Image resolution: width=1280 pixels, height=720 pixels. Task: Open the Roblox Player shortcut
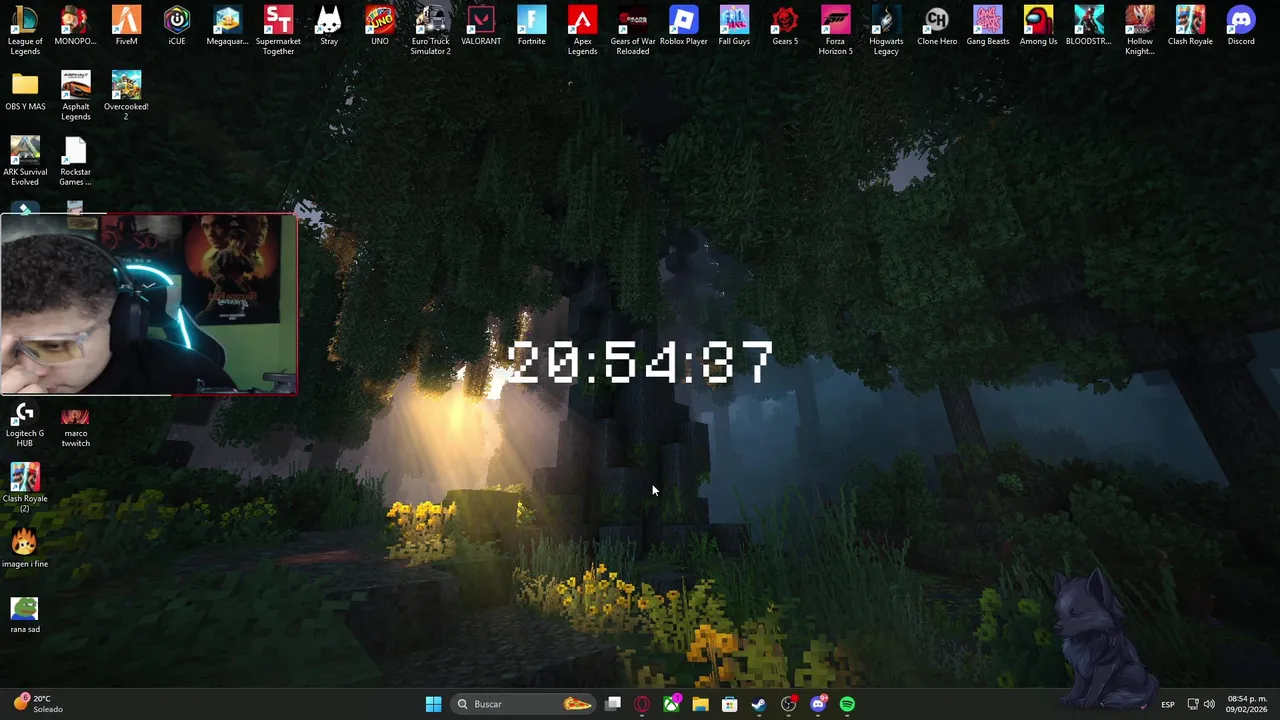[x=683, y=25]
